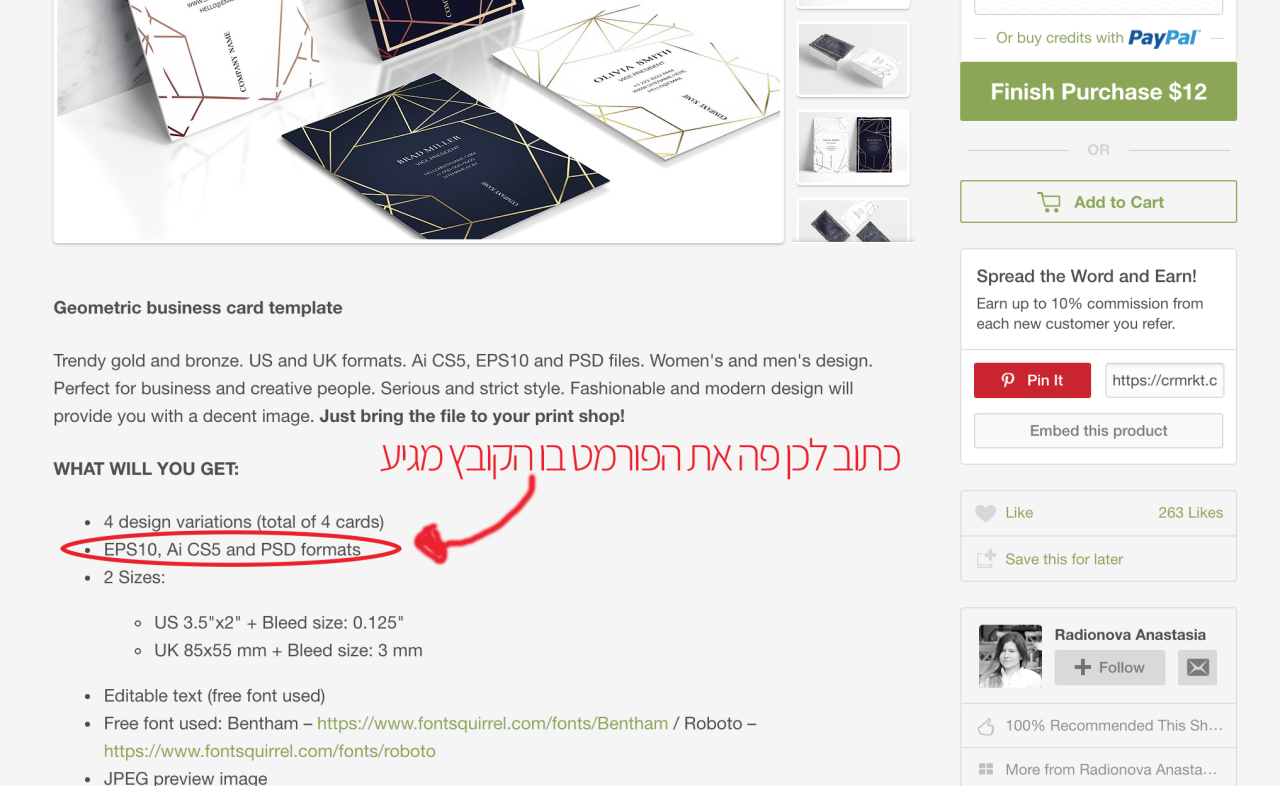Select the white and navy vertical cards thumbnail
Screen dimensions: 1280x786
point(853,147)
